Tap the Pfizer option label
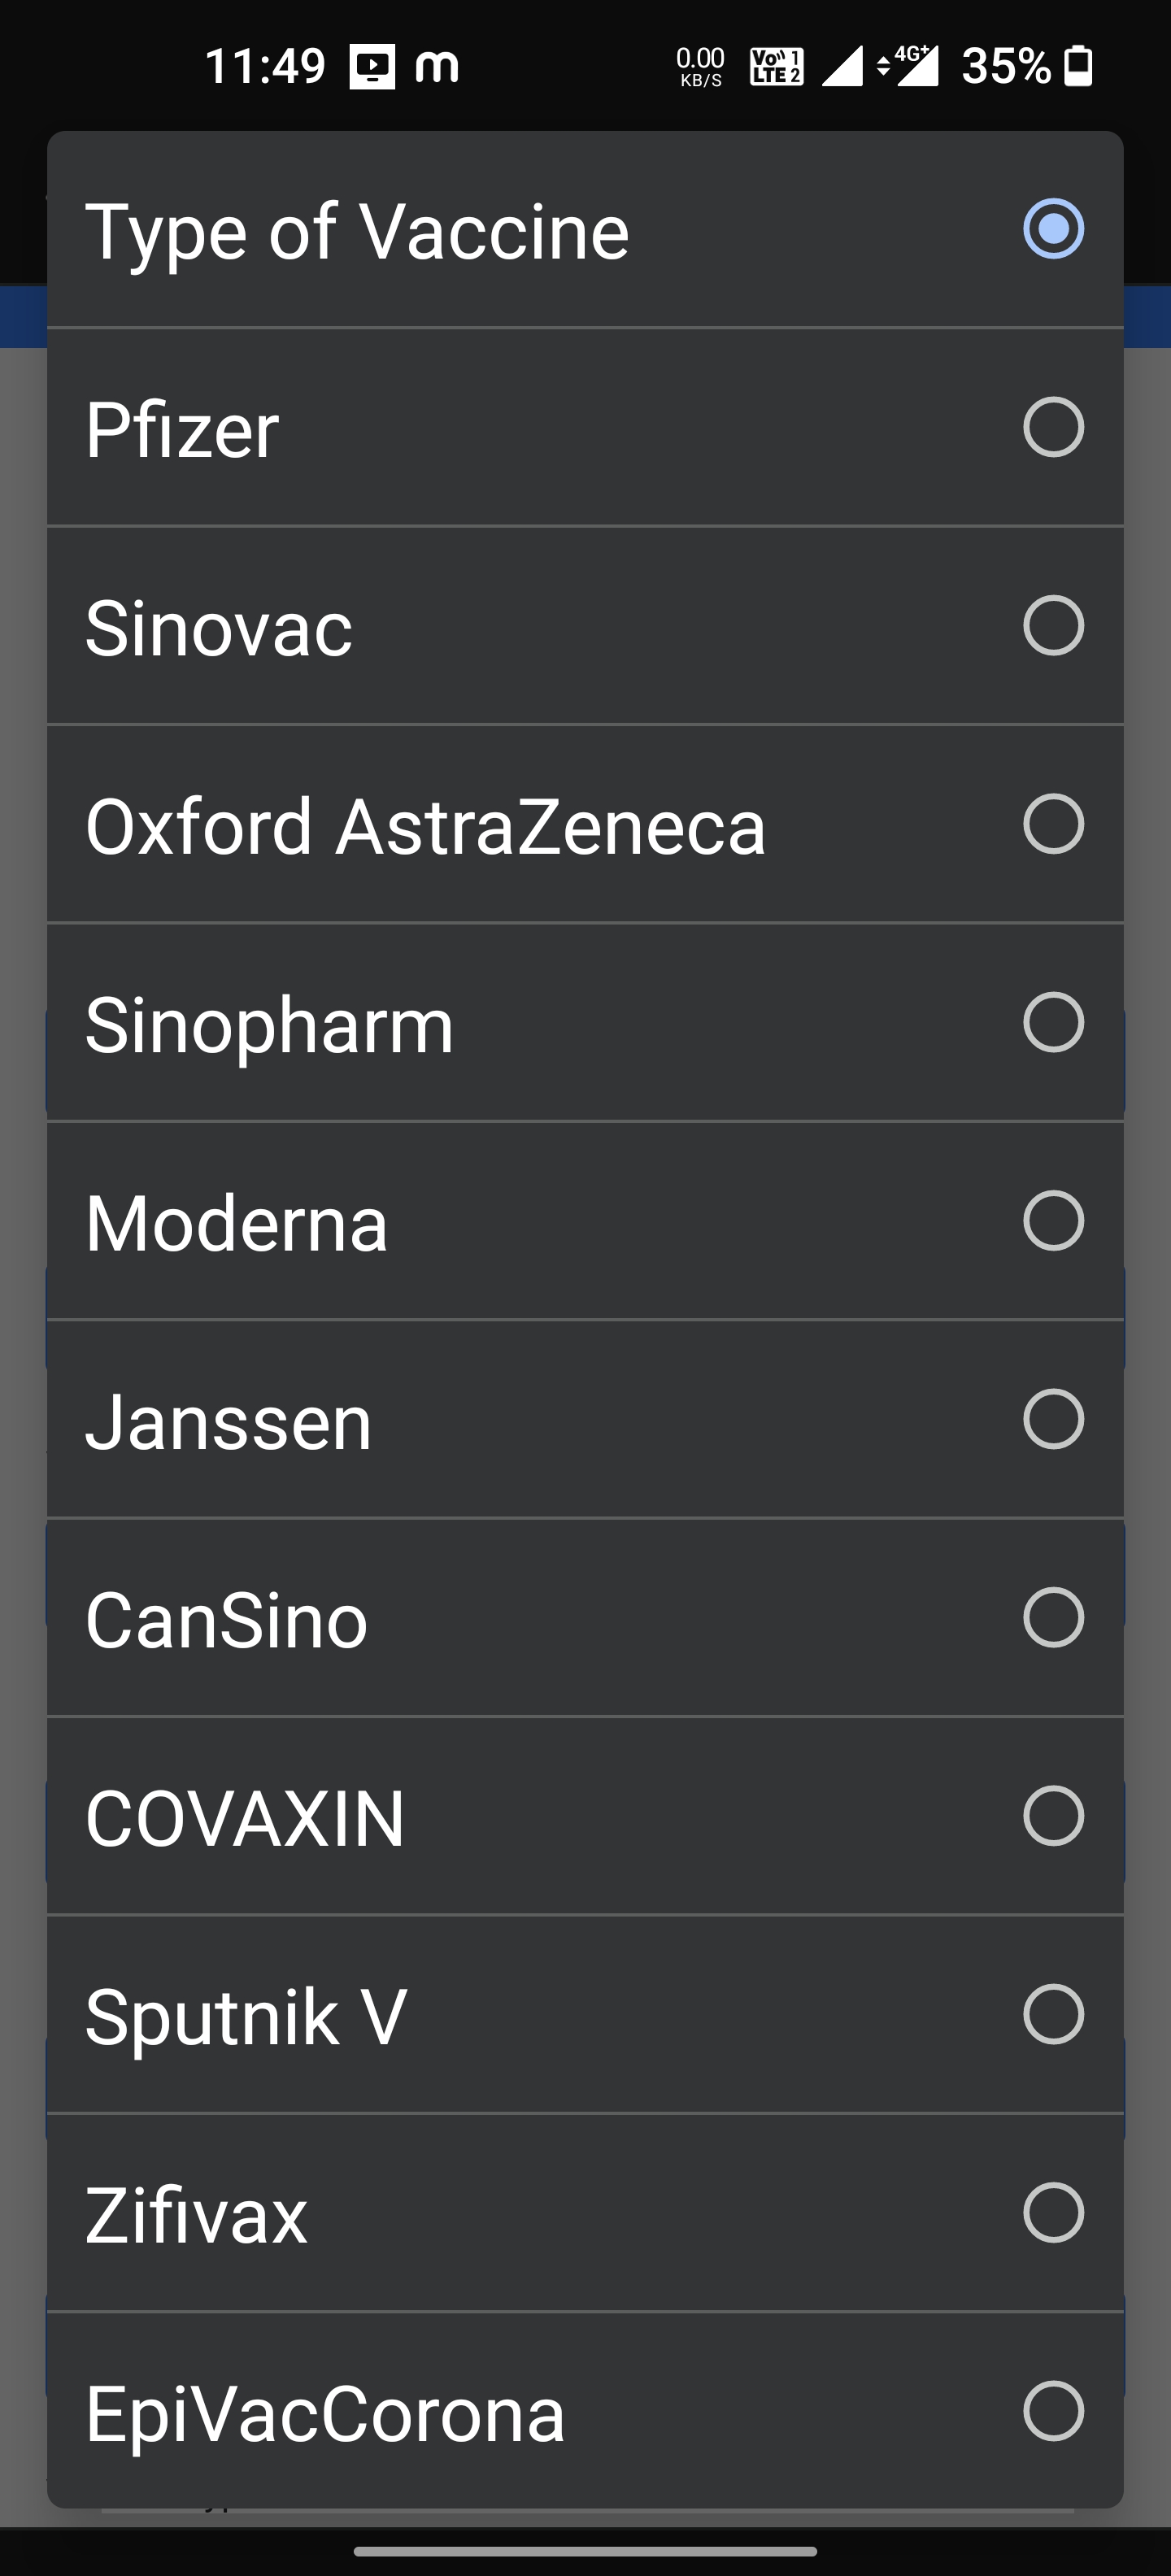The image size is (1171, 2576). [182, 430]
